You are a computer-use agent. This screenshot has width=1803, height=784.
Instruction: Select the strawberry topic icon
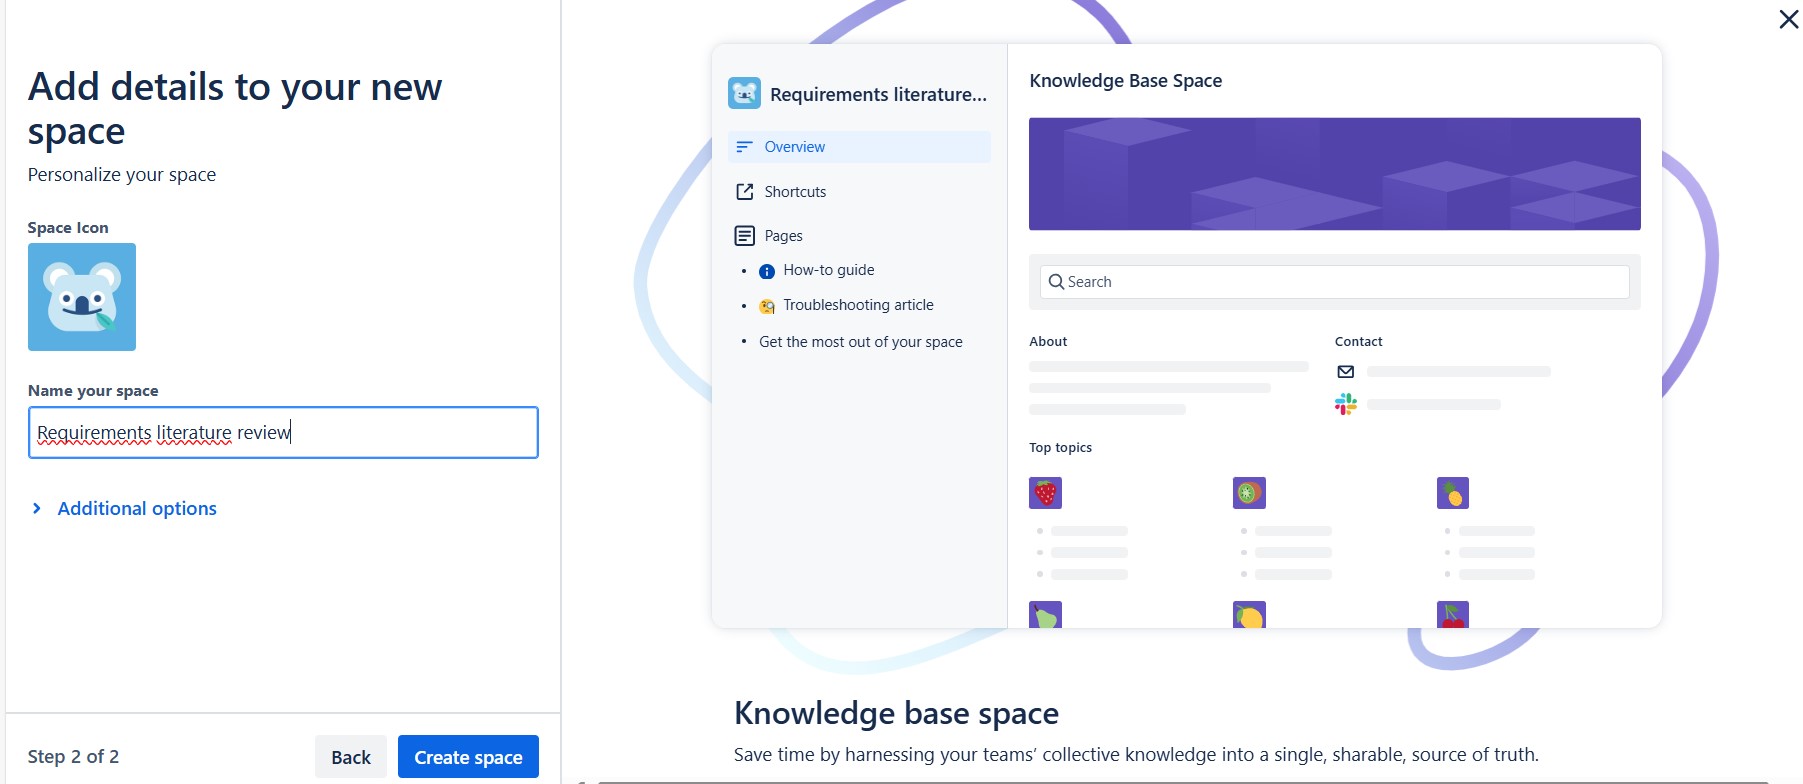(x=1045, y=493)
